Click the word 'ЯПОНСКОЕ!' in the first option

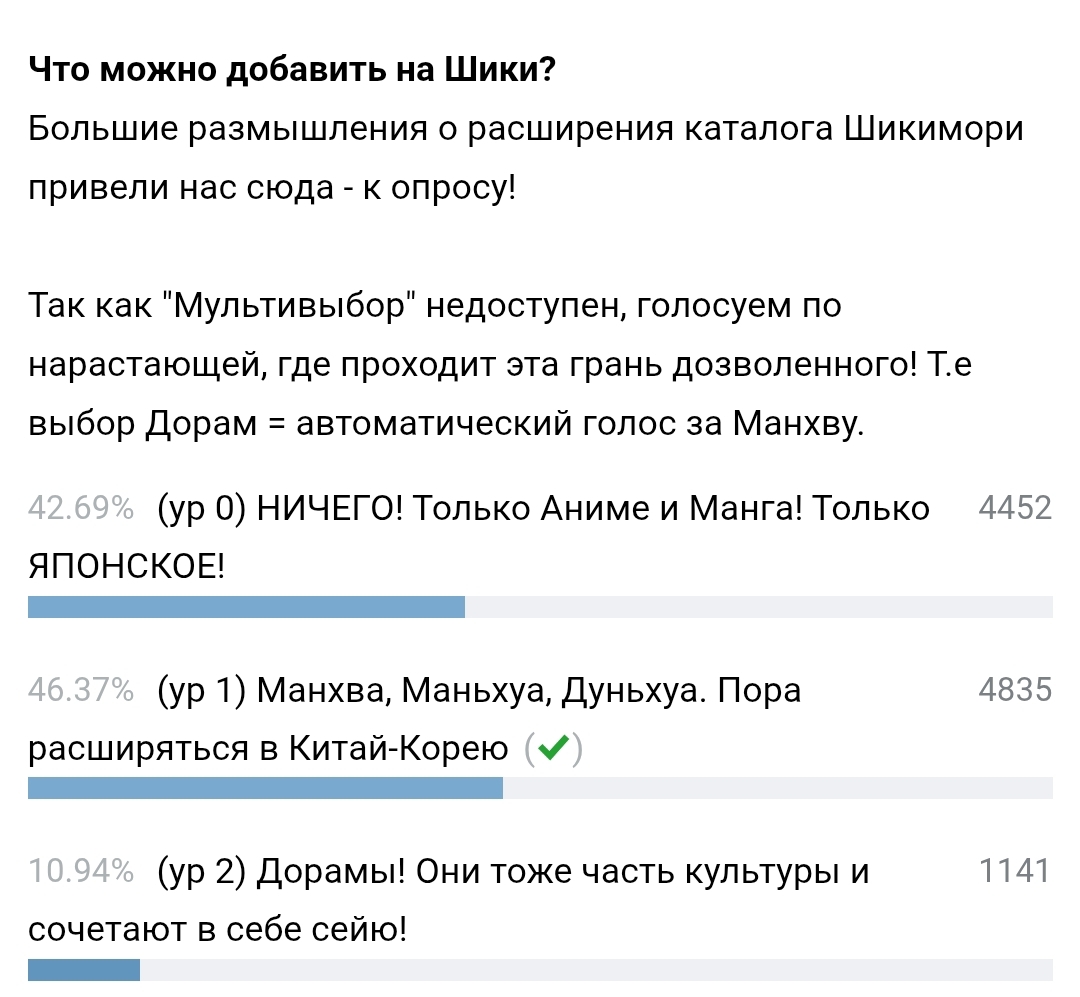coord(127,567)
